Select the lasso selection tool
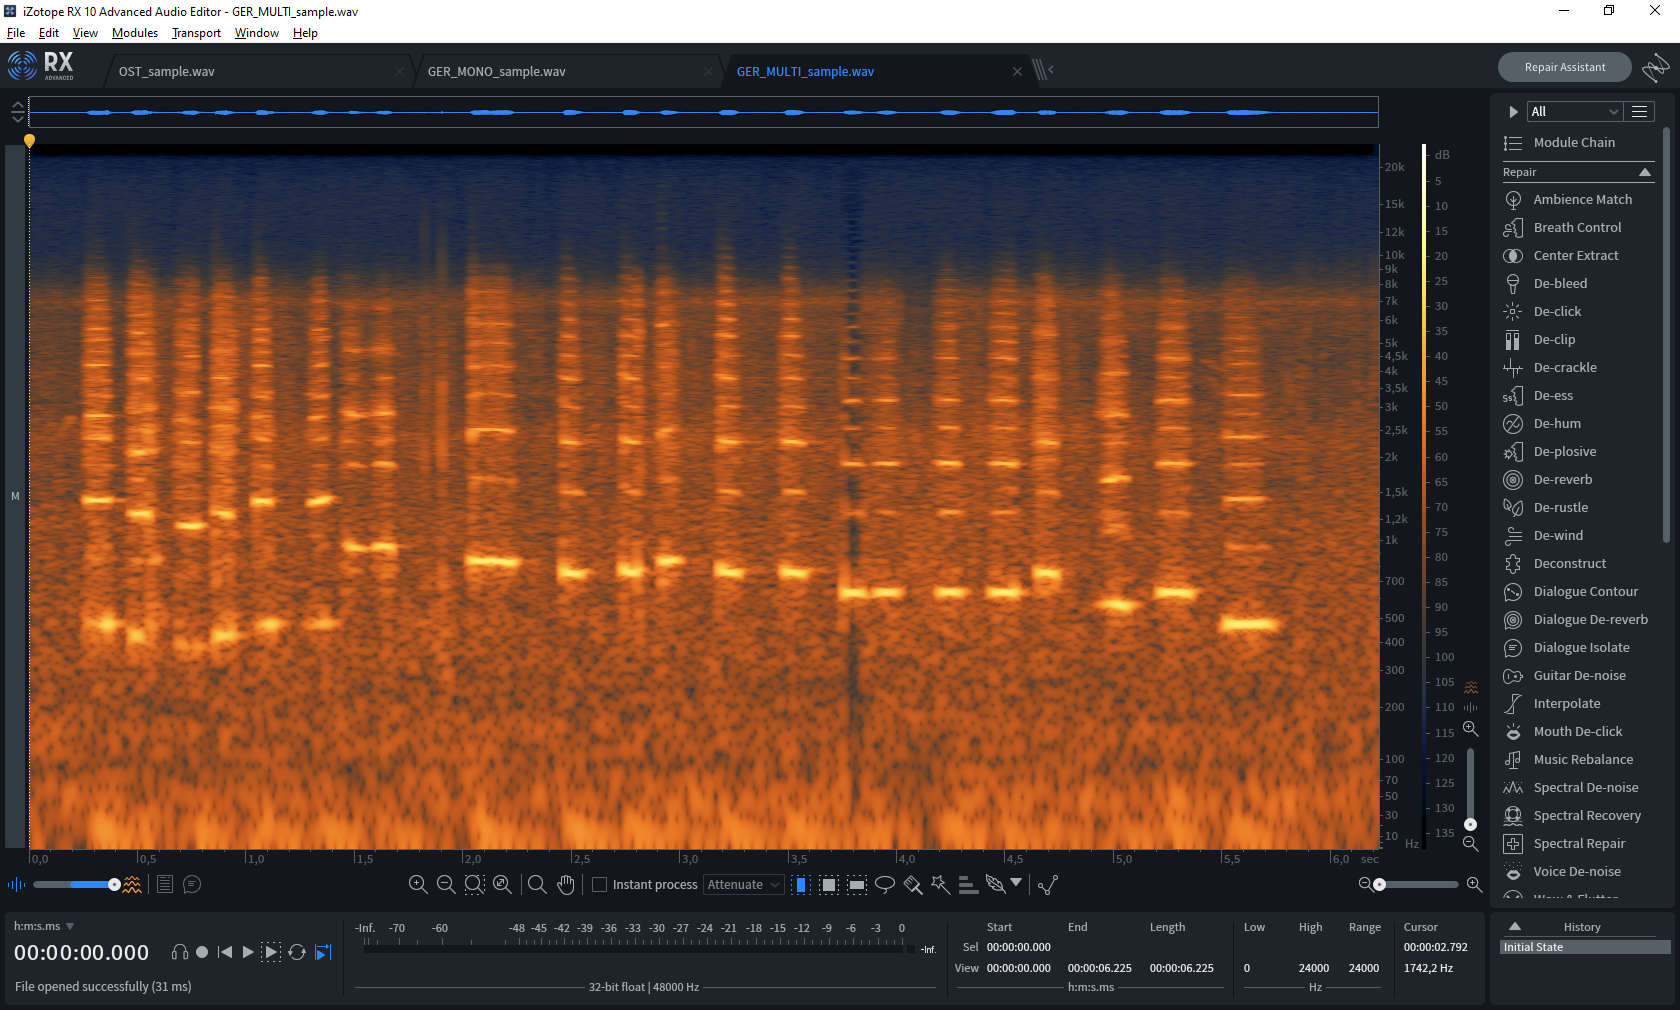Screen dimensions: 1680x1010 coord(885,885)
